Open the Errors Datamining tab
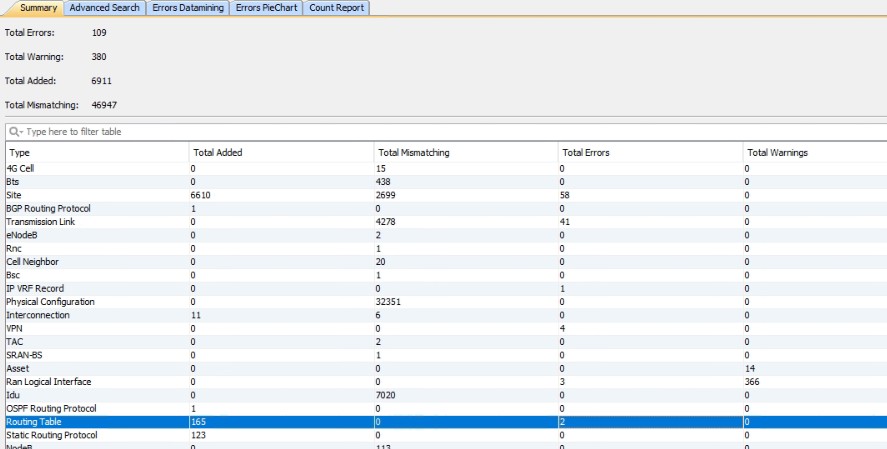The width and height of the screenshot is (887, 449). pos(187,8)
